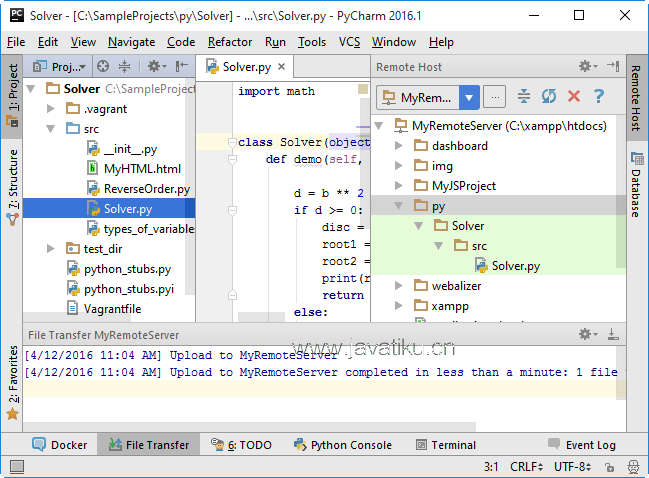Image resolution: width=649 pixels, height=478 pixels.
Task: Click the fold marker beside class Solver
Action: 232,142
